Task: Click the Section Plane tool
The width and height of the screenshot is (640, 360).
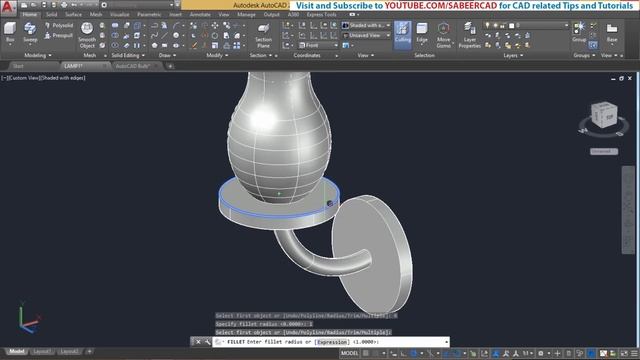Action: 263,35
